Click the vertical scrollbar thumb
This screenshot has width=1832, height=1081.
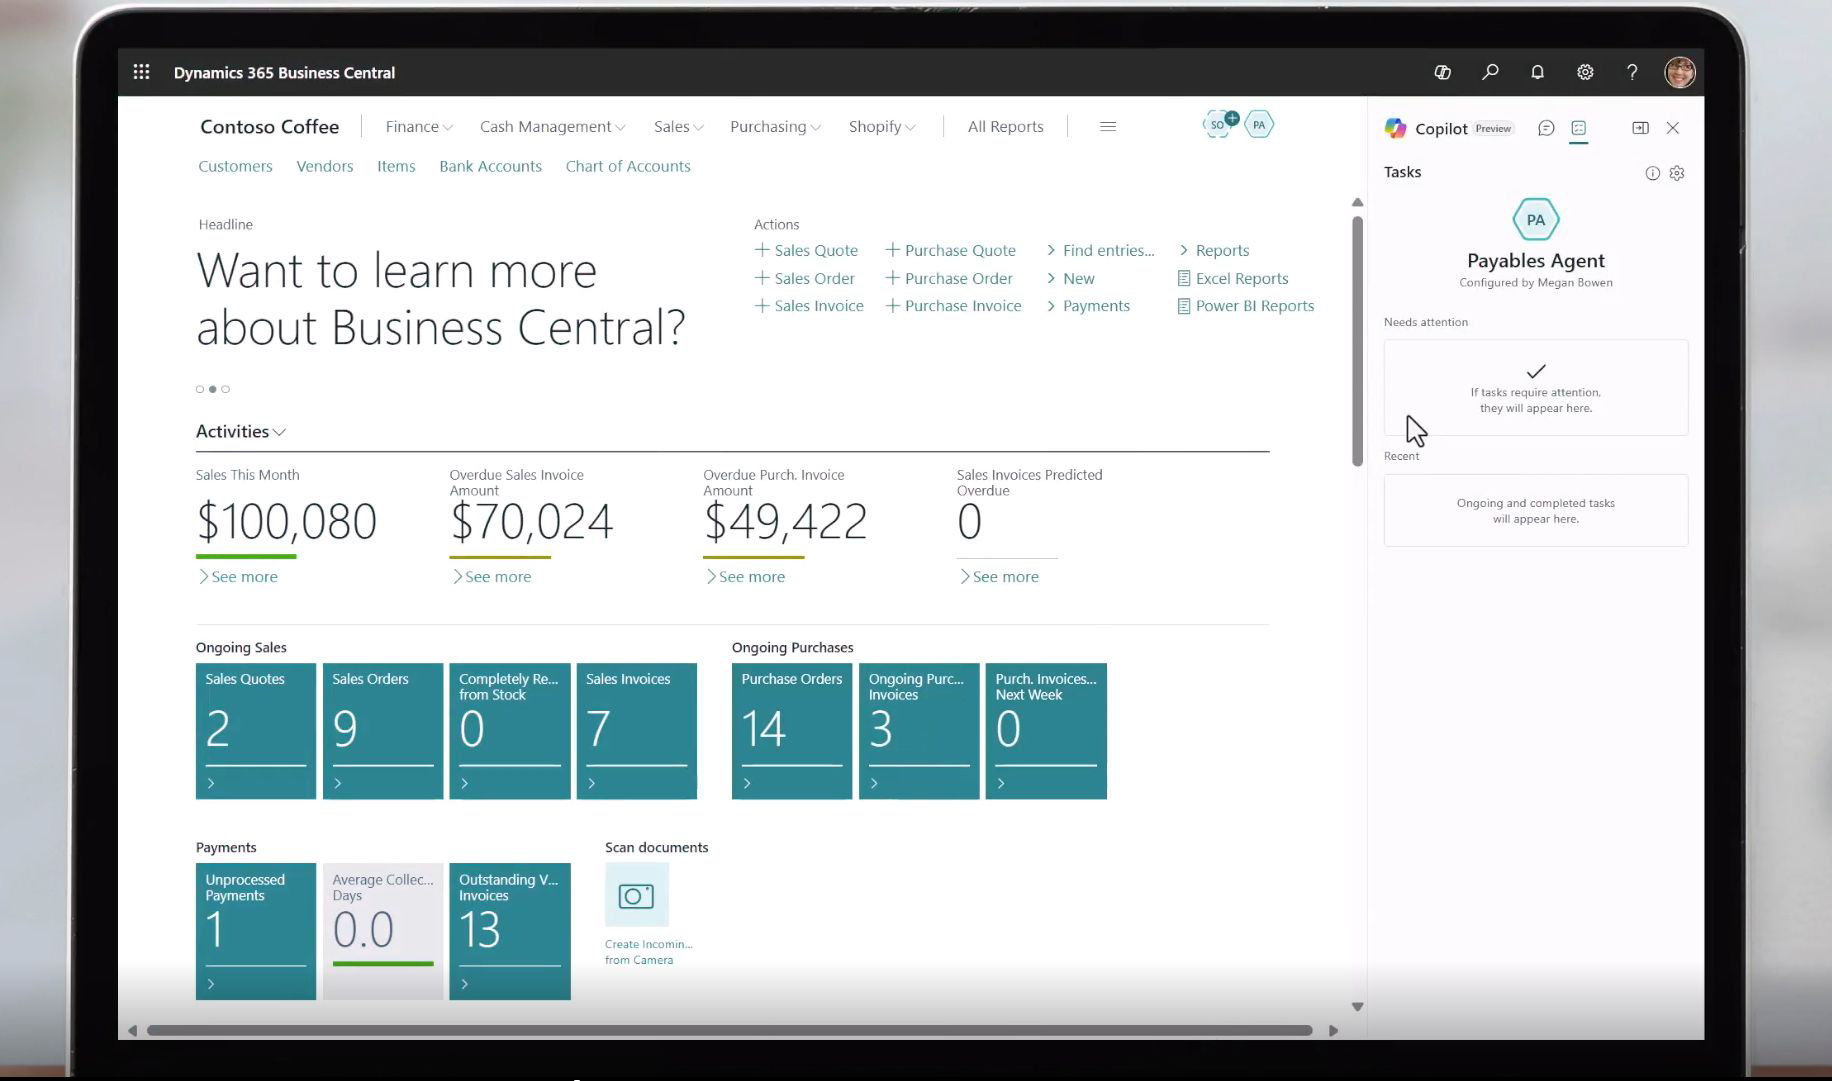point(1357,341)
